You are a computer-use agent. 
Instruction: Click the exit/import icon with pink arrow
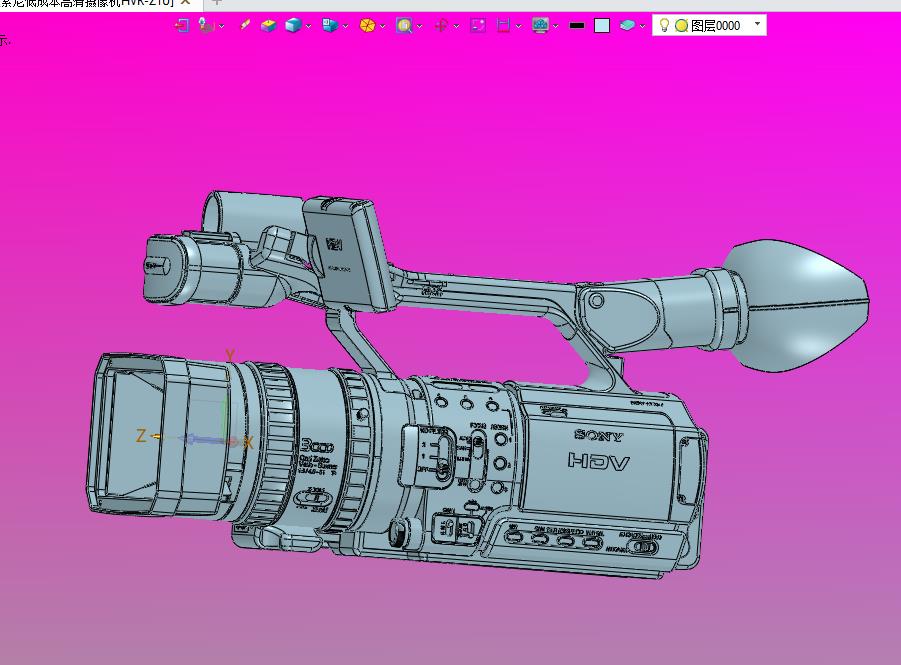[x=182, y=25]
